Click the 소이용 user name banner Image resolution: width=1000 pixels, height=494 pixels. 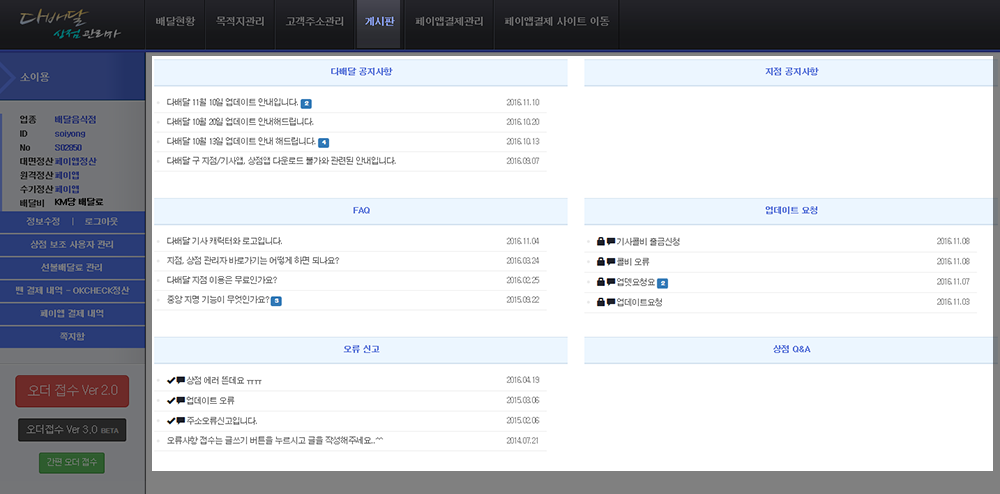pos(72,76)
